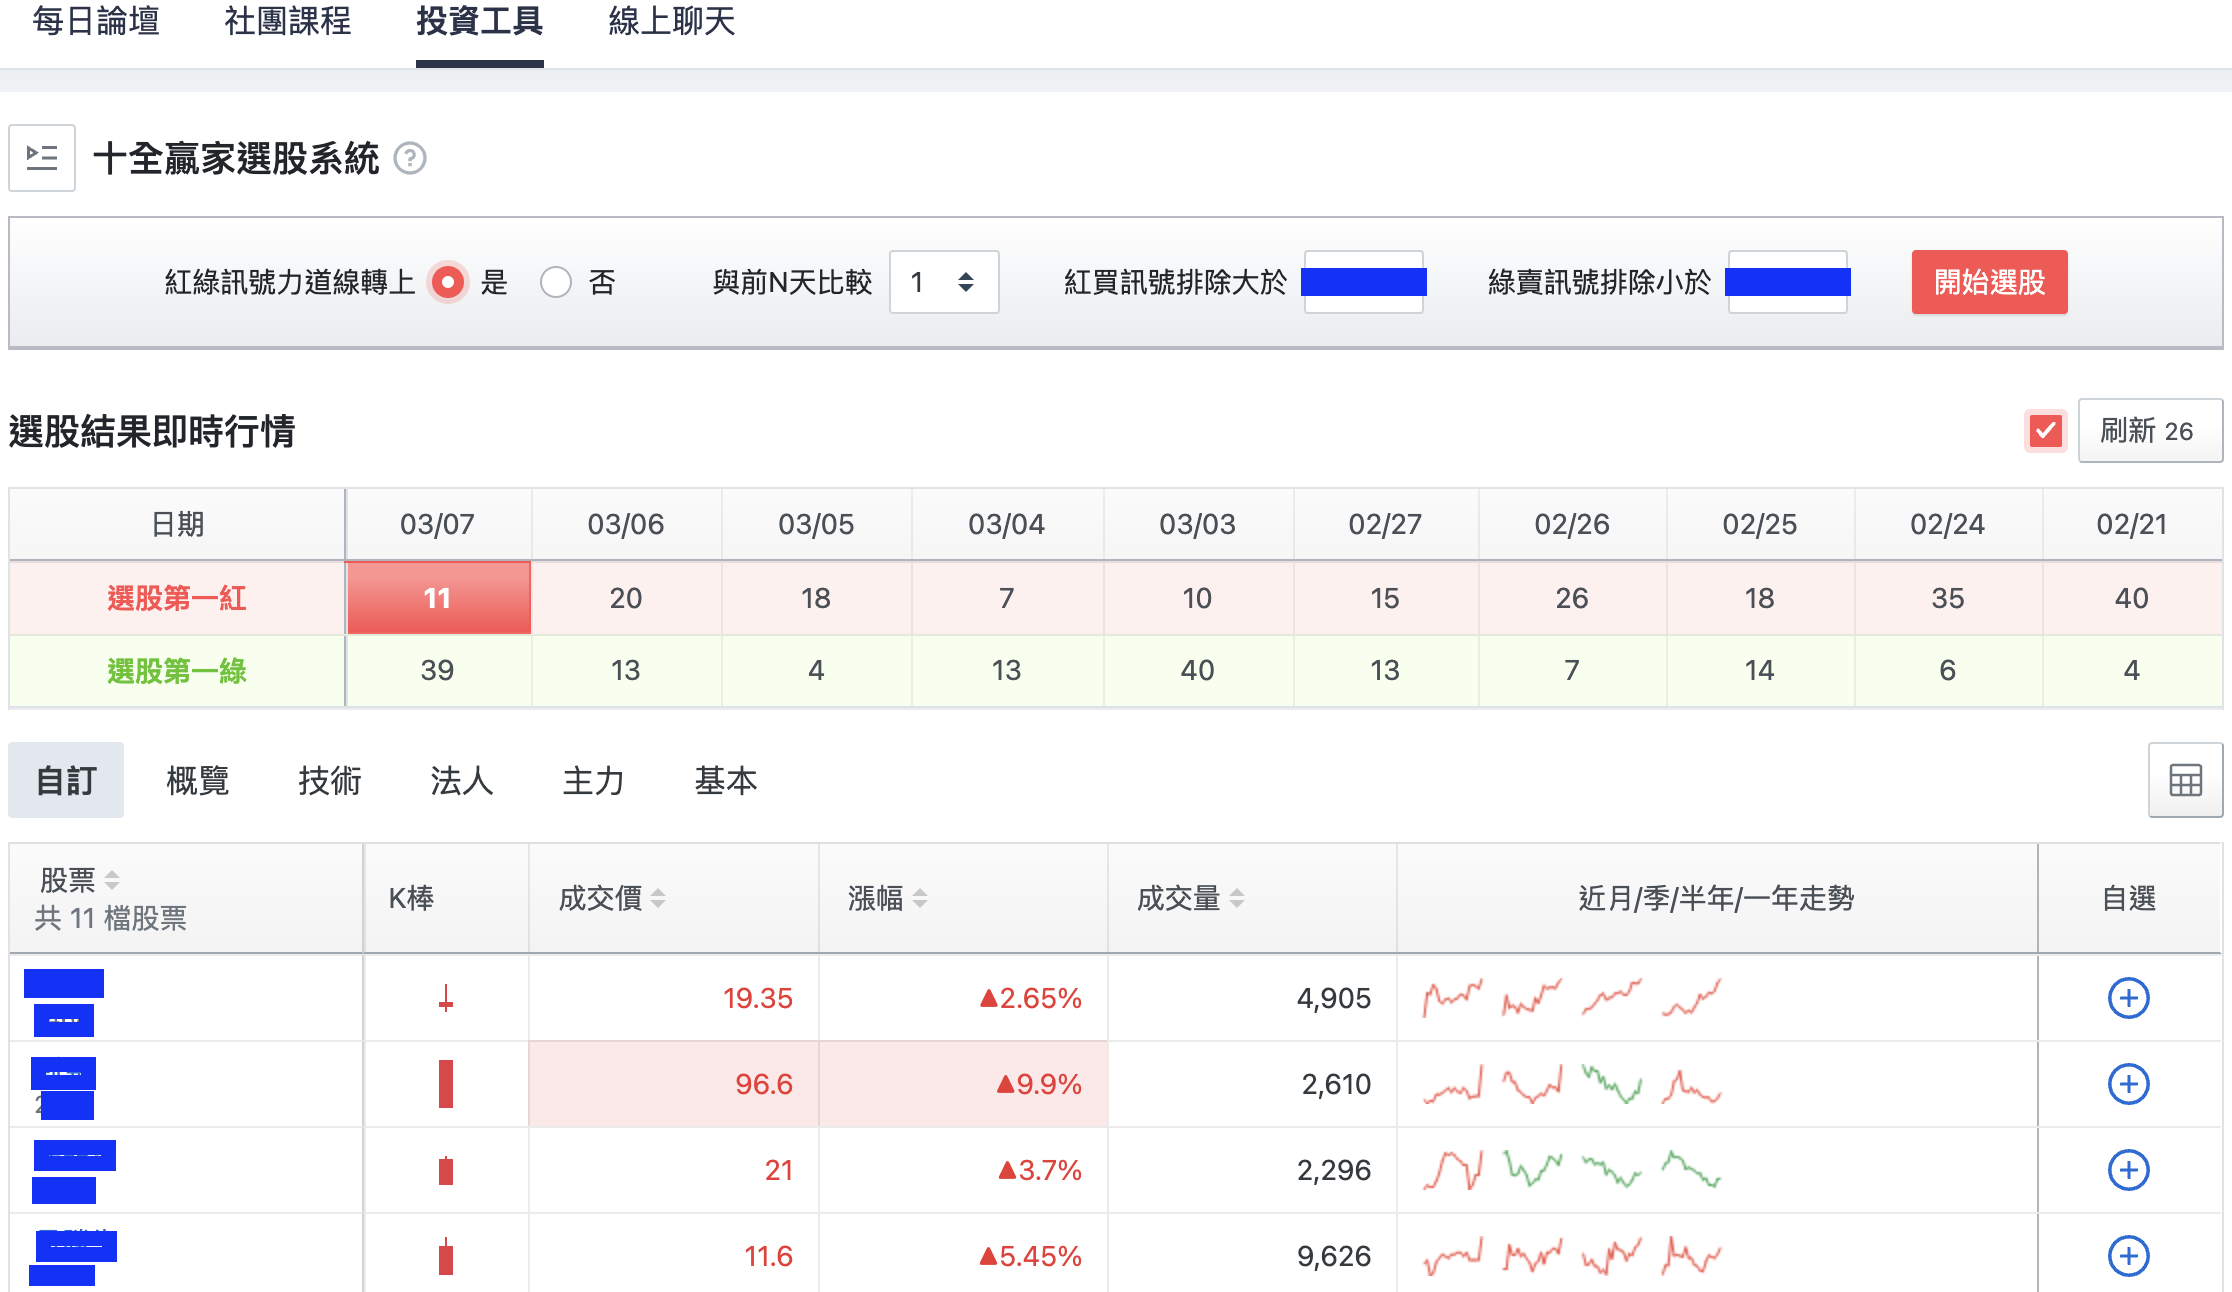The image size is (2232, 1292).
Task: Sort stocks using the 股票 column sort arrows
Action: tap(110, 880)
